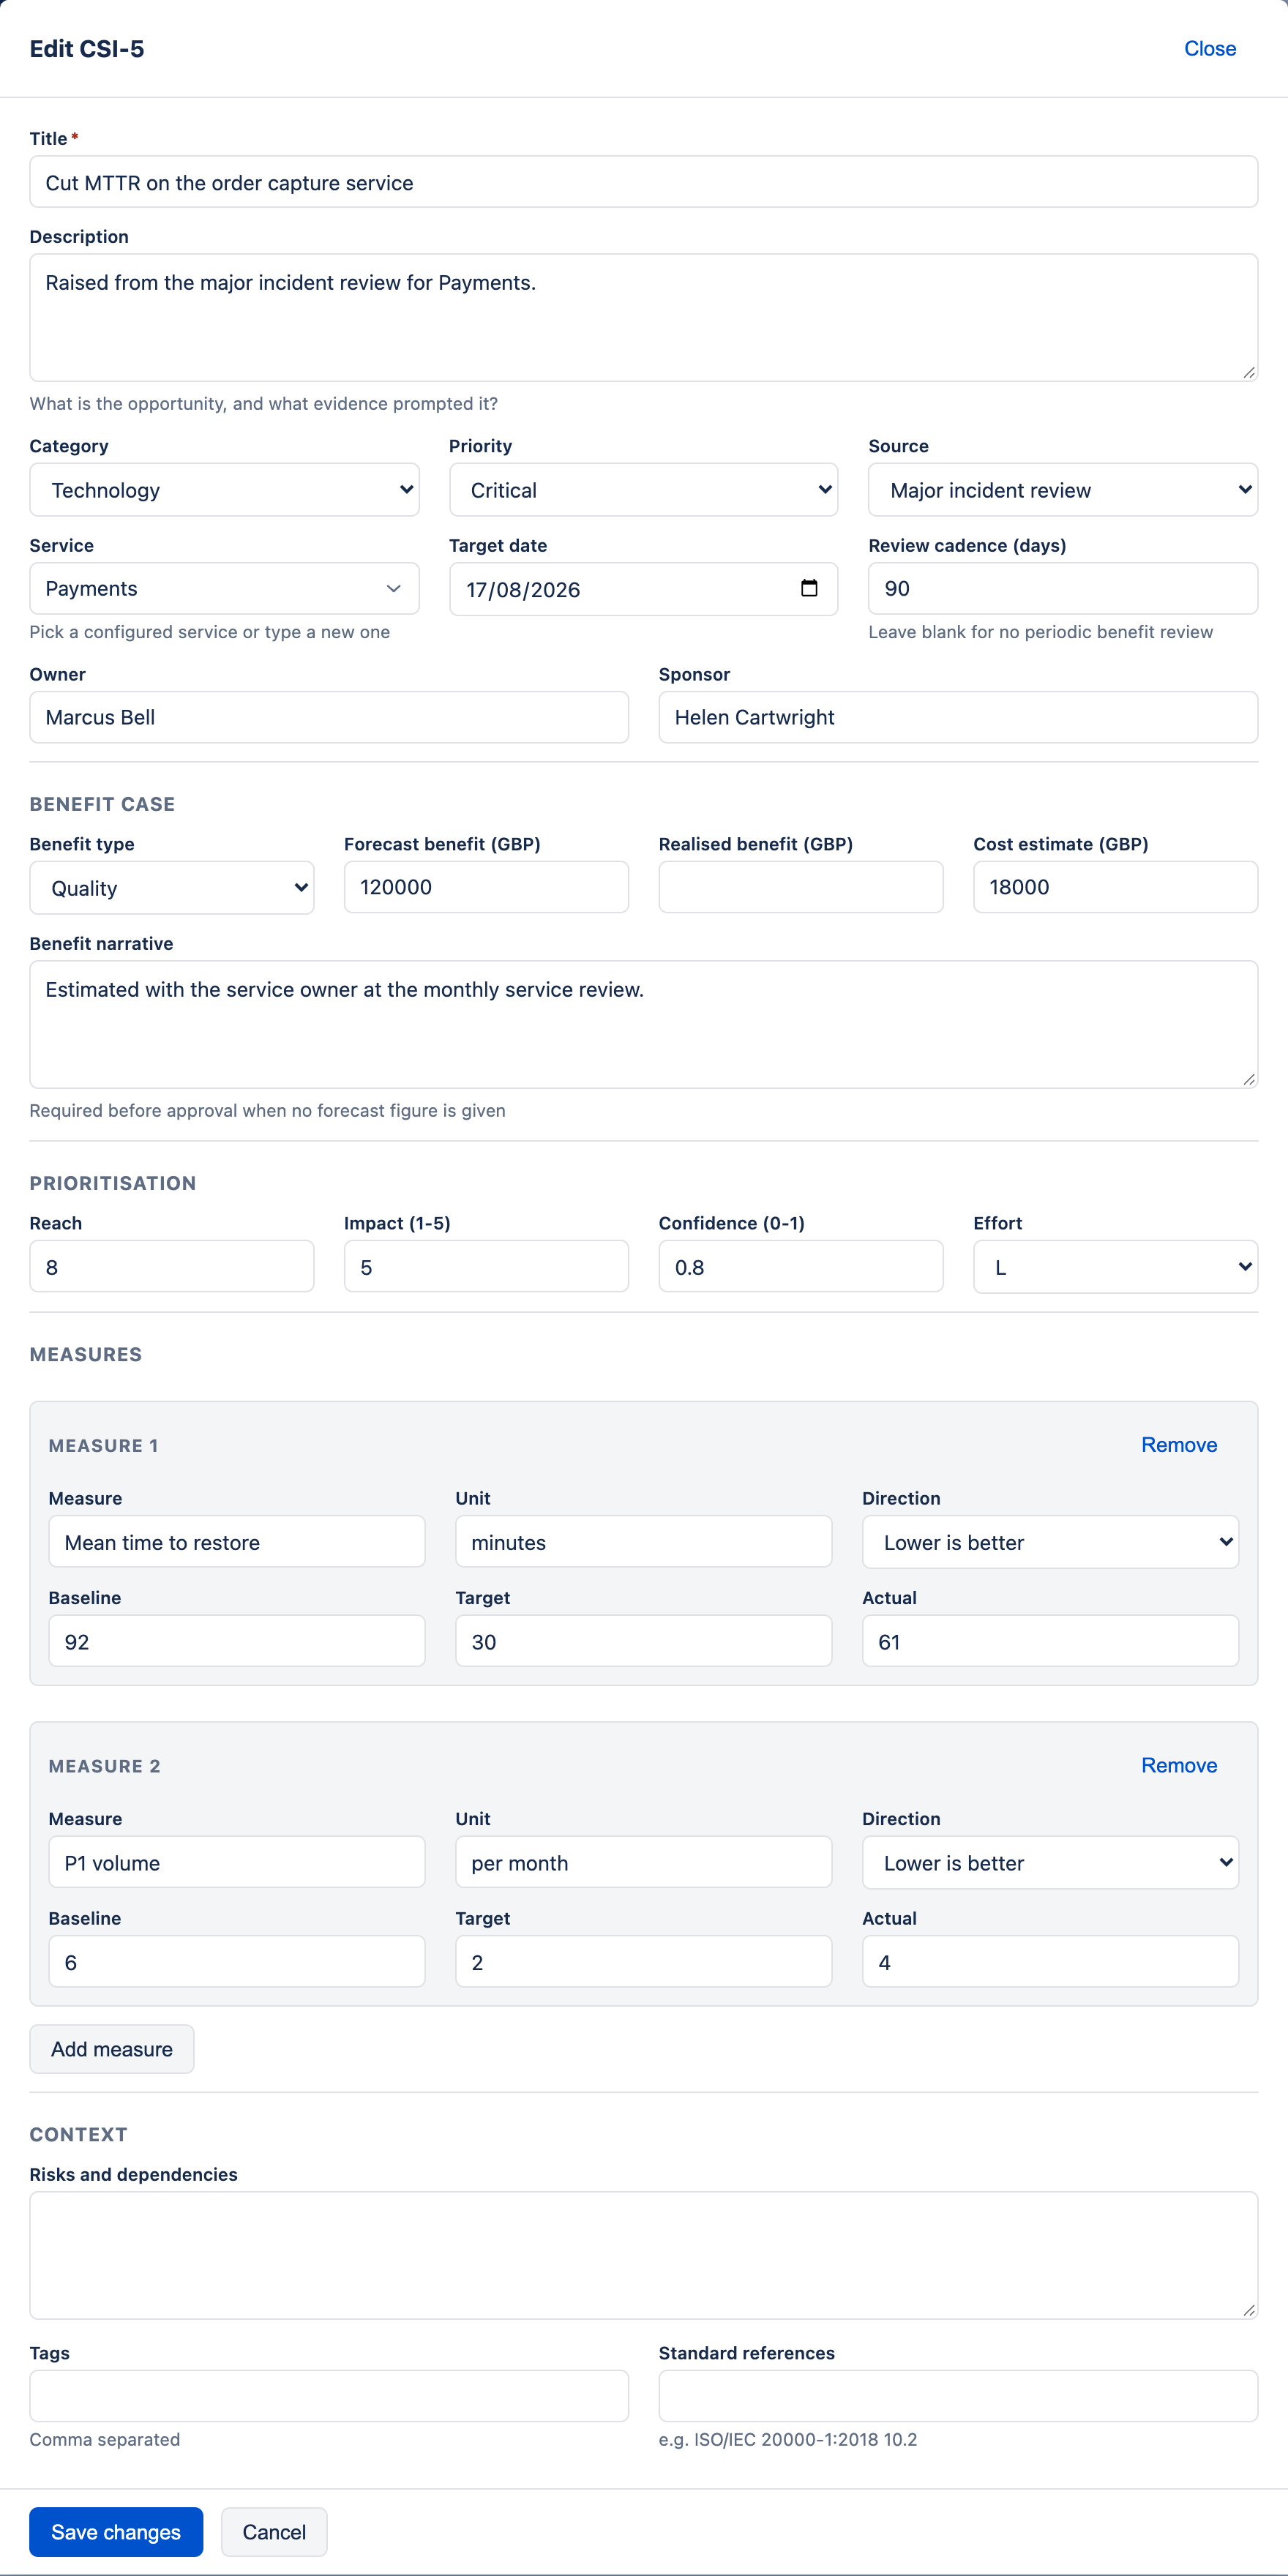This screenshot has width=1288, height=2576.
Task: Click Measure 2 Baseline field showing 6
Action: pos(237,1962)
